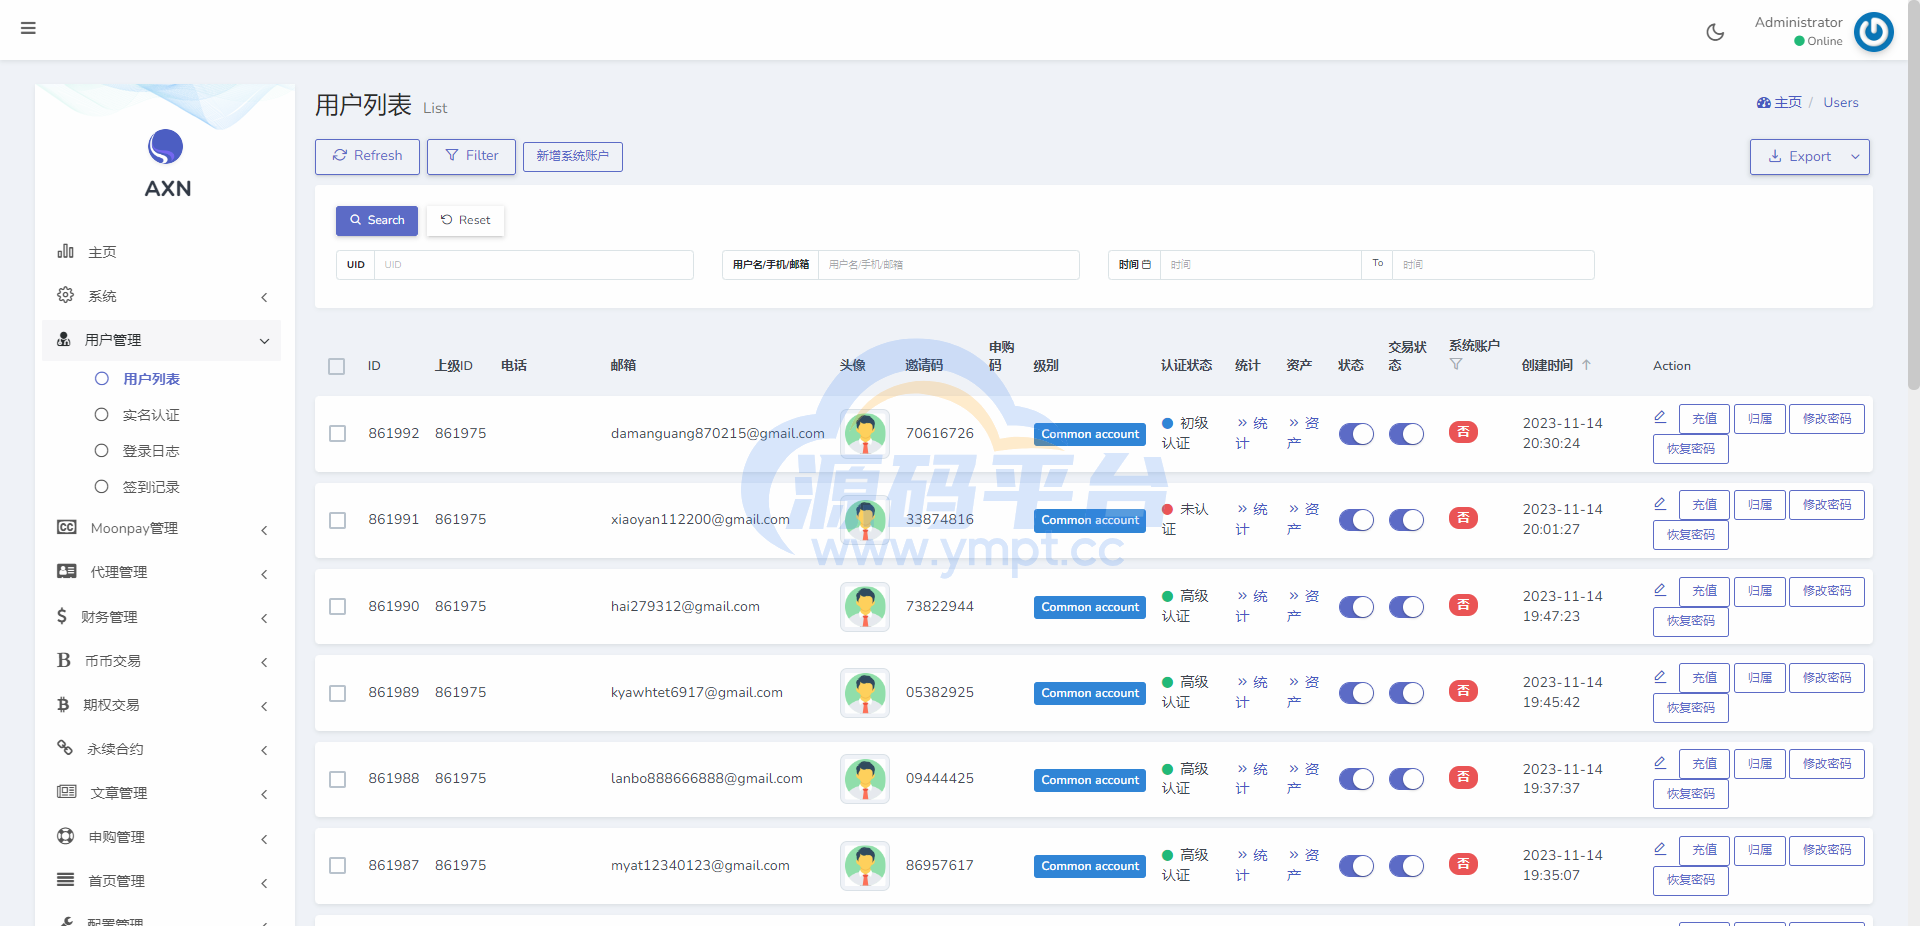The height and width of the screenshot is (926, 1920).
Task: Open the 系统账户 column filter icon
Action: (x=1456, y=365)
